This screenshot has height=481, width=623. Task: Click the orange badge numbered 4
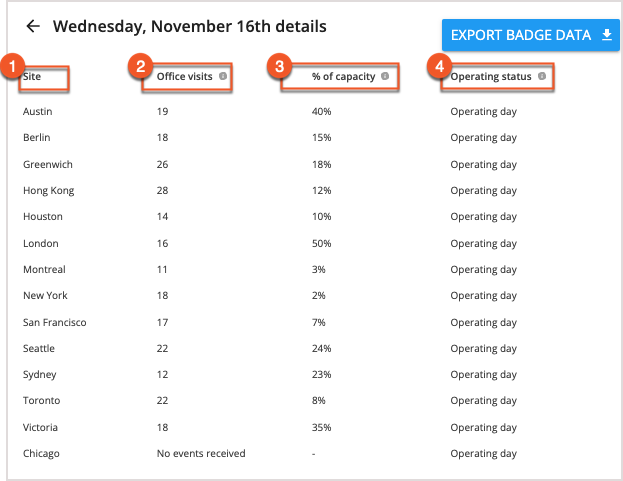436,68
